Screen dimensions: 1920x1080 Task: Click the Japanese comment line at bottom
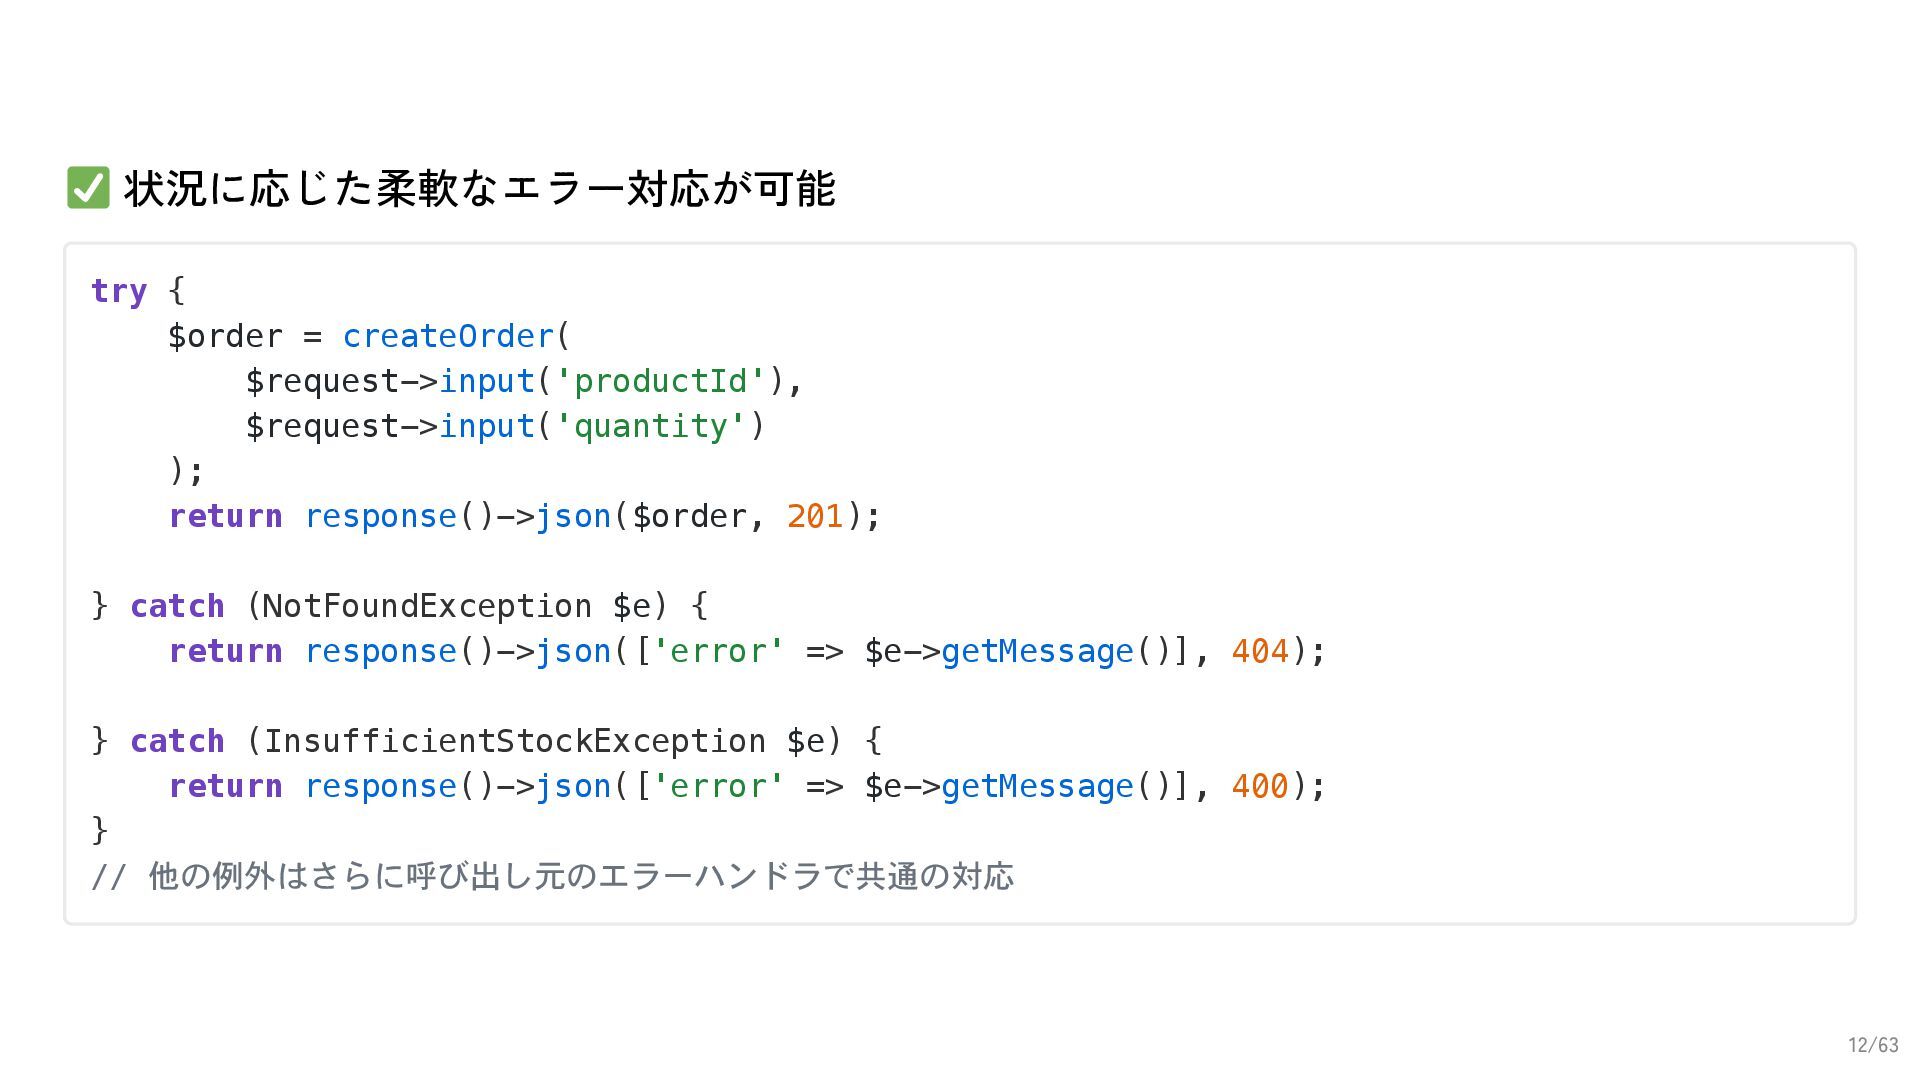552,876
